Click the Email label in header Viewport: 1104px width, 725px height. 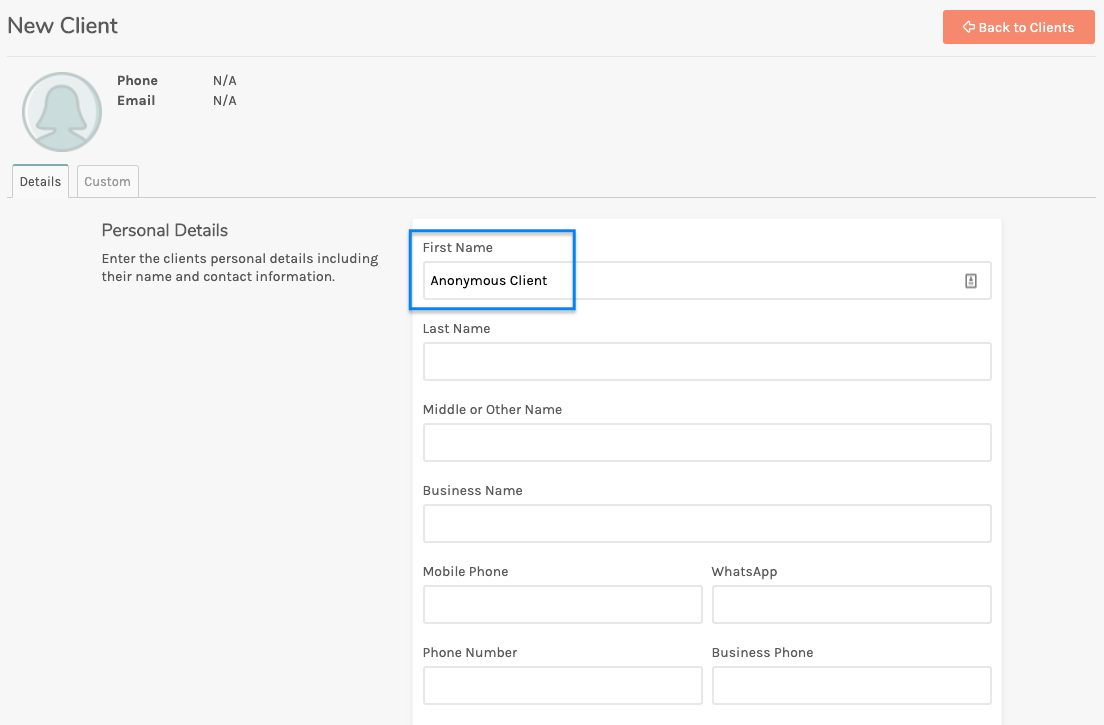[x=136, y=101]
